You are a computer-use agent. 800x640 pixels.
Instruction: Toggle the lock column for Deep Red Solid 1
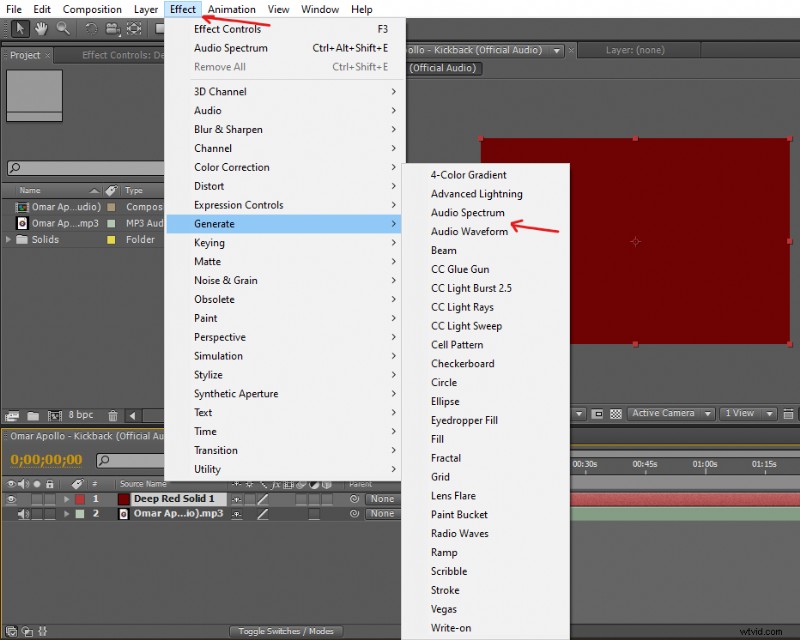[49, 499]
